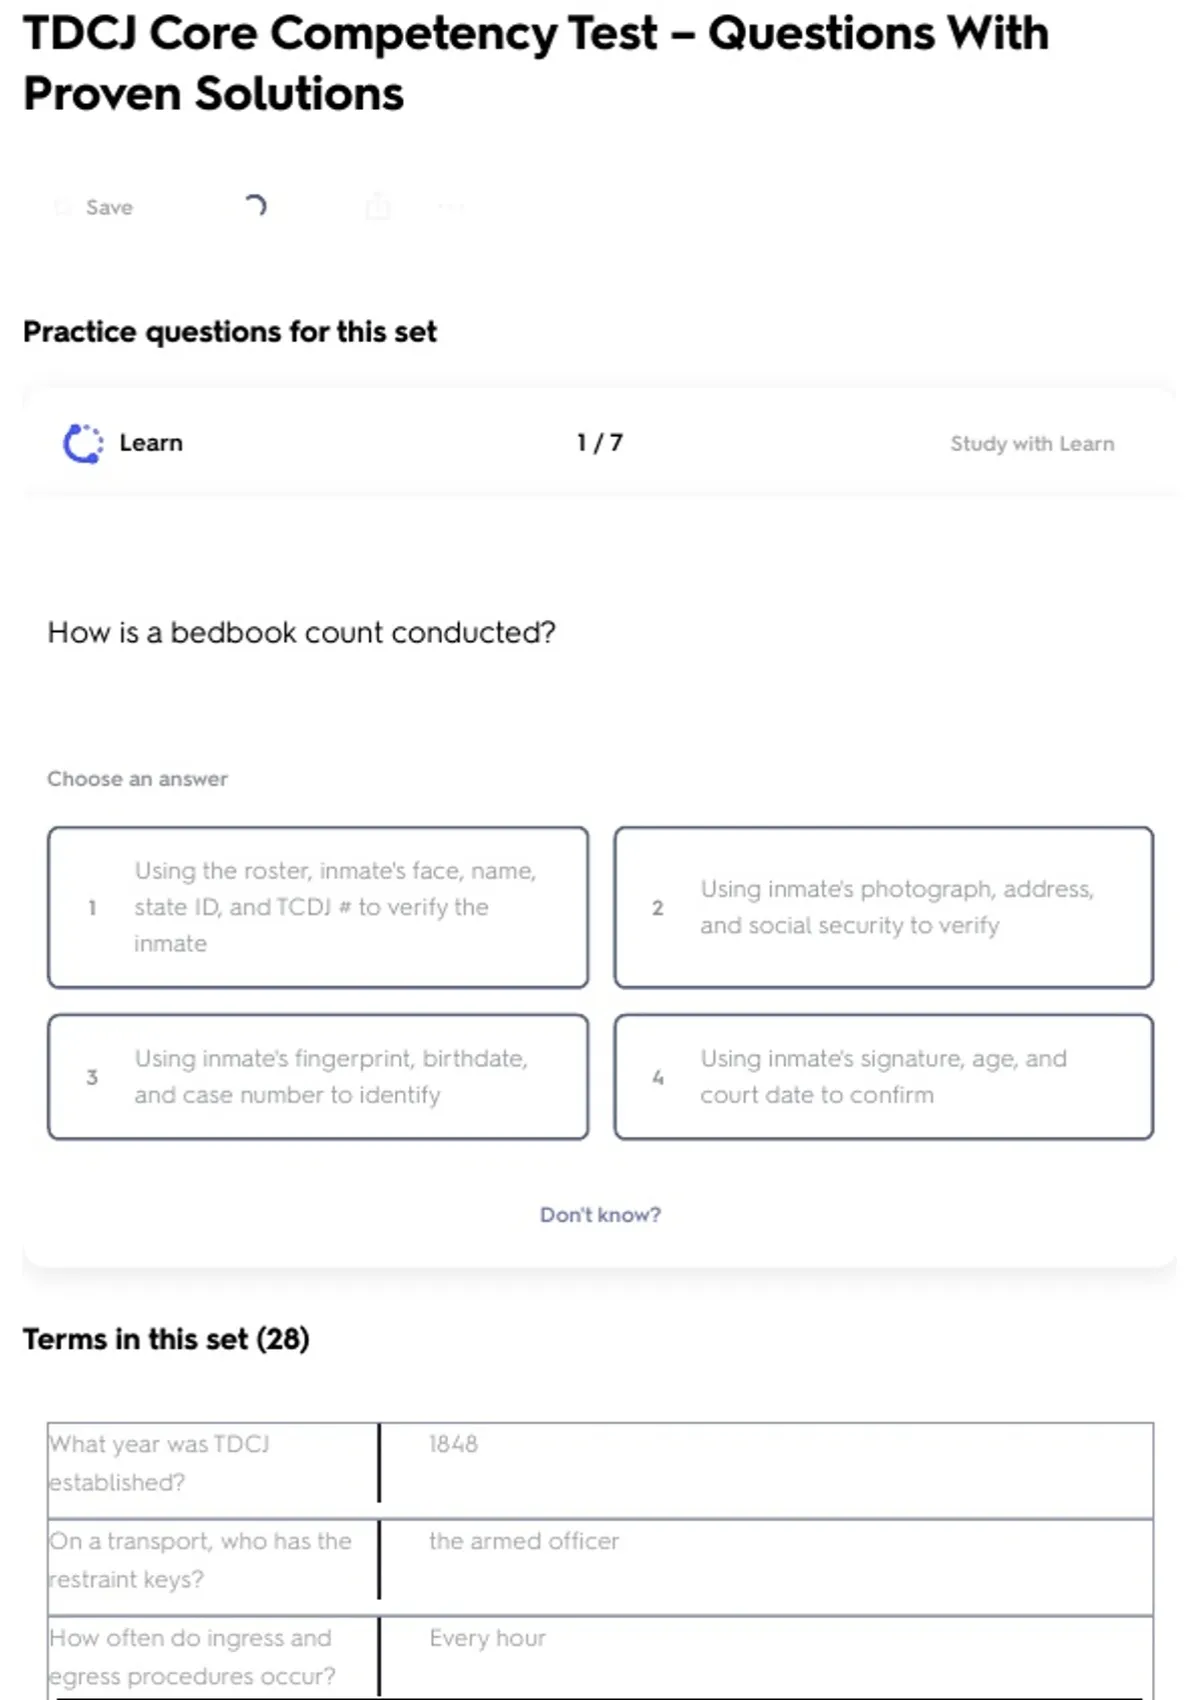The height and width of the screenshot is (1700, 1200).
Task: Select the definition "the armed officer"
Action: [x=524, y=1541]
